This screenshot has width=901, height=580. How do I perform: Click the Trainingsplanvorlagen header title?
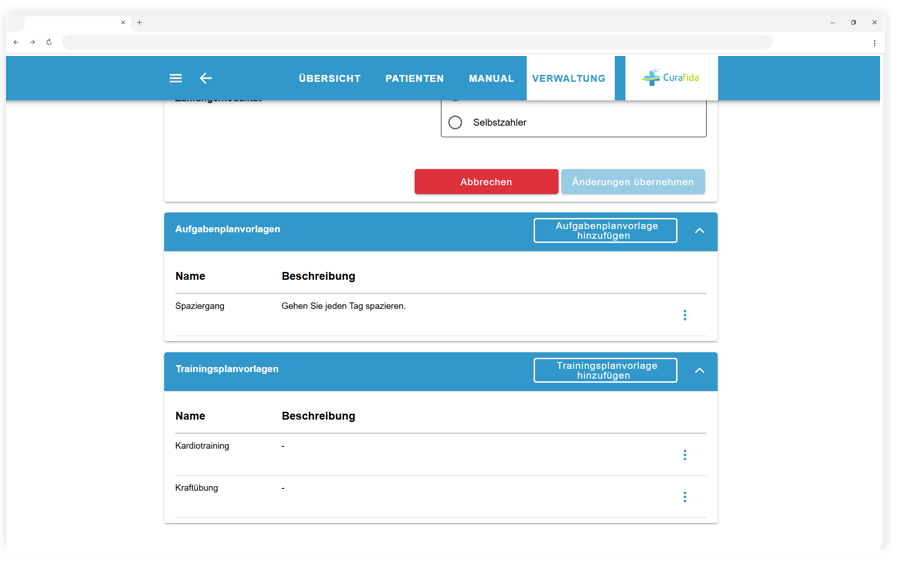coord(227,368)
